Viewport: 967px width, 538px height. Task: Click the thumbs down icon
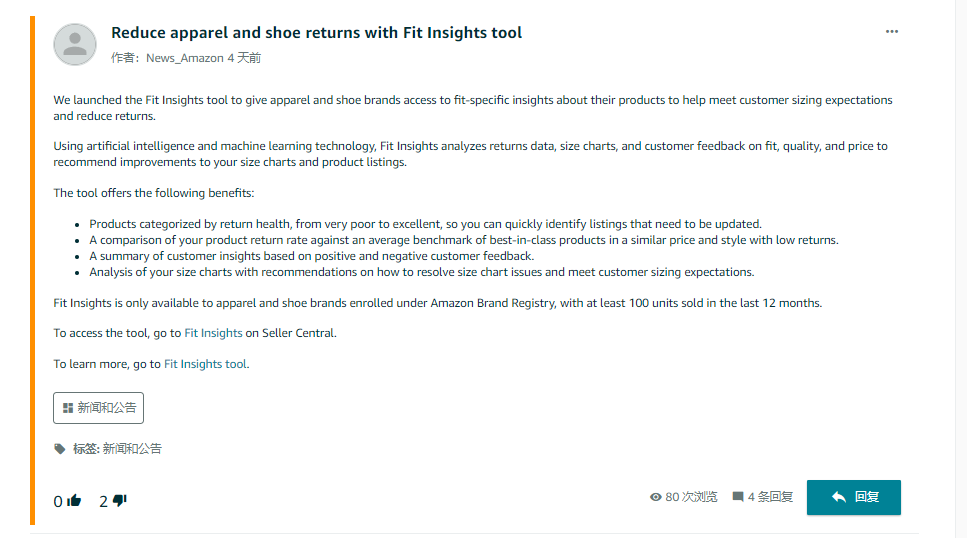(120, 501)
